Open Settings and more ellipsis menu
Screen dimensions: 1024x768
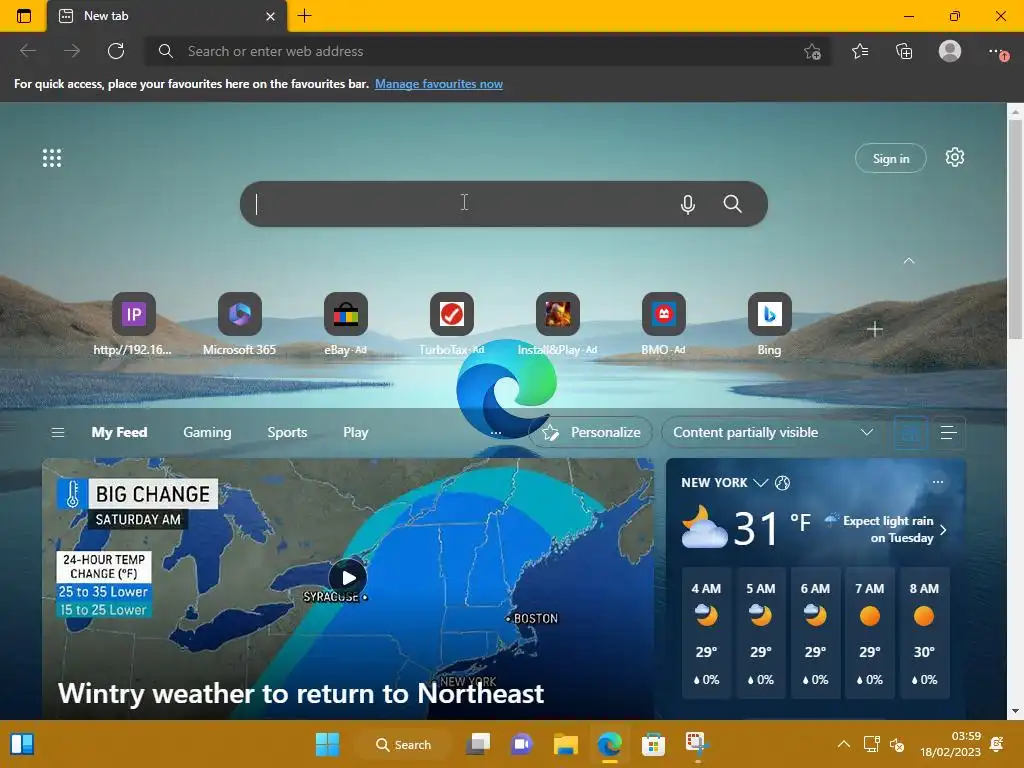[997, 52]
